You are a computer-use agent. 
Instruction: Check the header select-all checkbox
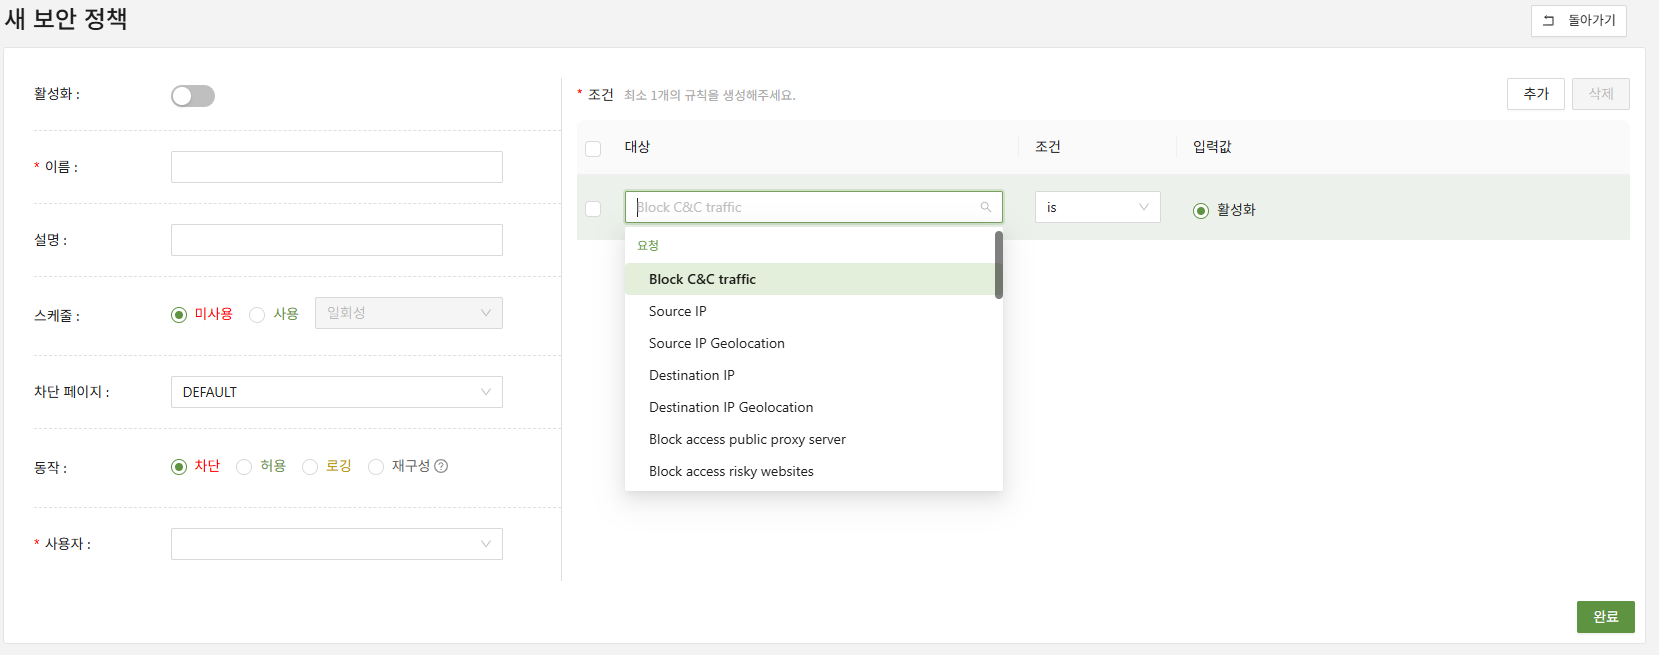593,149
